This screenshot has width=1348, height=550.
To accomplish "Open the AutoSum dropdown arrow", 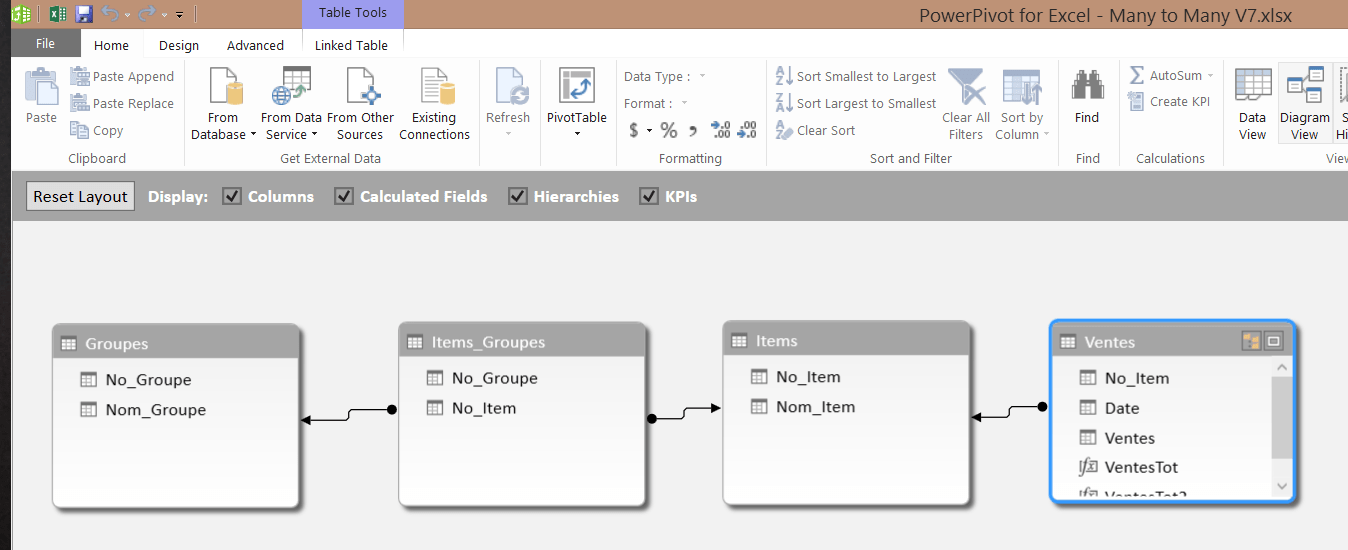I will point(1210,76).
